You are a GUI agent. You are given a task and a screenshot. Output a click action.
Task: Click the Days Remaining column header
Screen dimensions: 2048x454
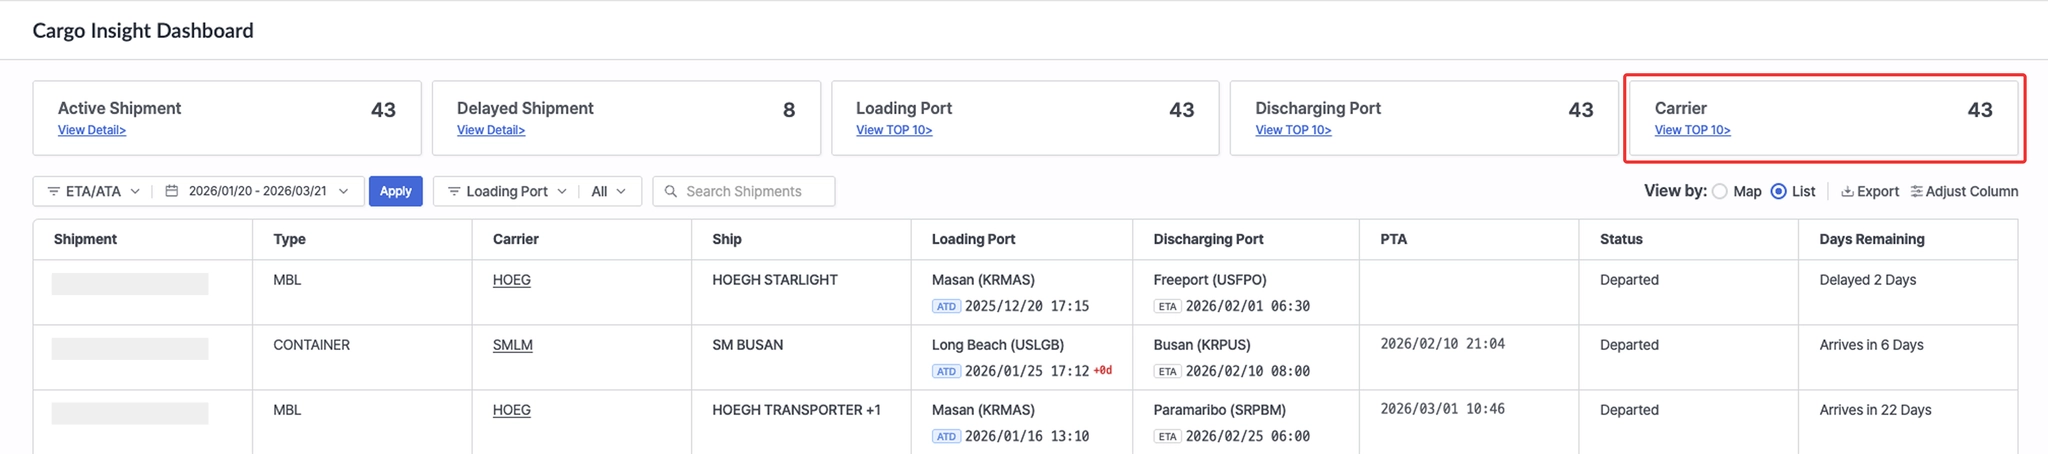point(1871,239)
